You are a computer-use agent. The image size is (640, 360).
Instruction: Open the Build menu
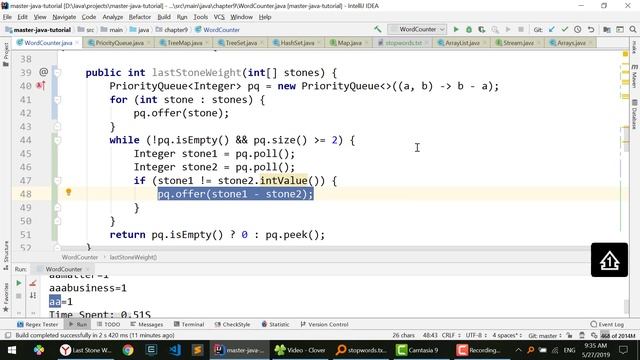pyautogui.click(x=164, y=17)
